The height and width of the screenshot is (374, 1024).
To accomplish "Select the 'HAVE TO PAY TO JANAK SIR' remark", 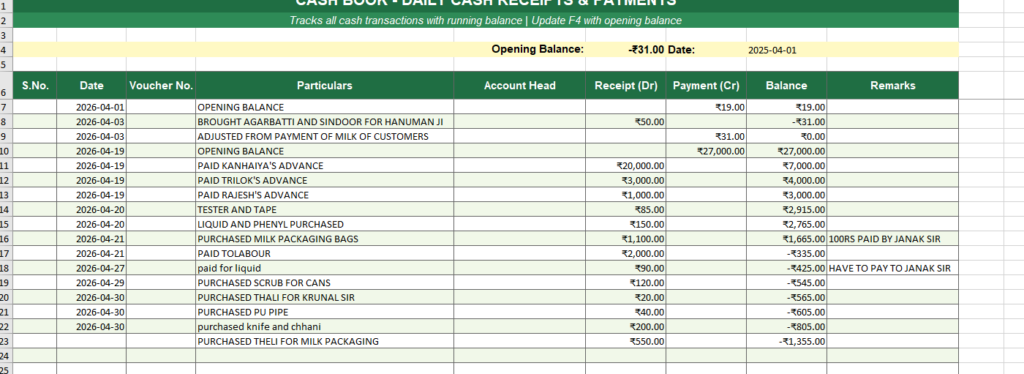I will pyautogui.click(x=892, y=268).
